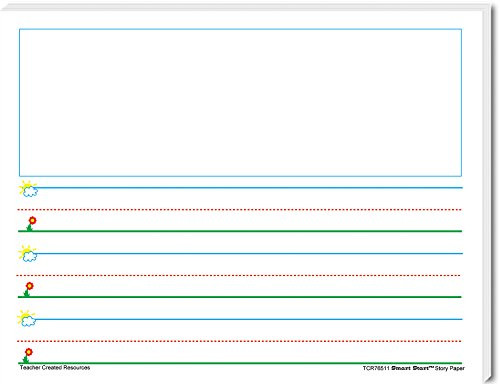Click the large blue-bordered drawing box
The width and height of the screenshot is (500, 384).
pos(240,102)
